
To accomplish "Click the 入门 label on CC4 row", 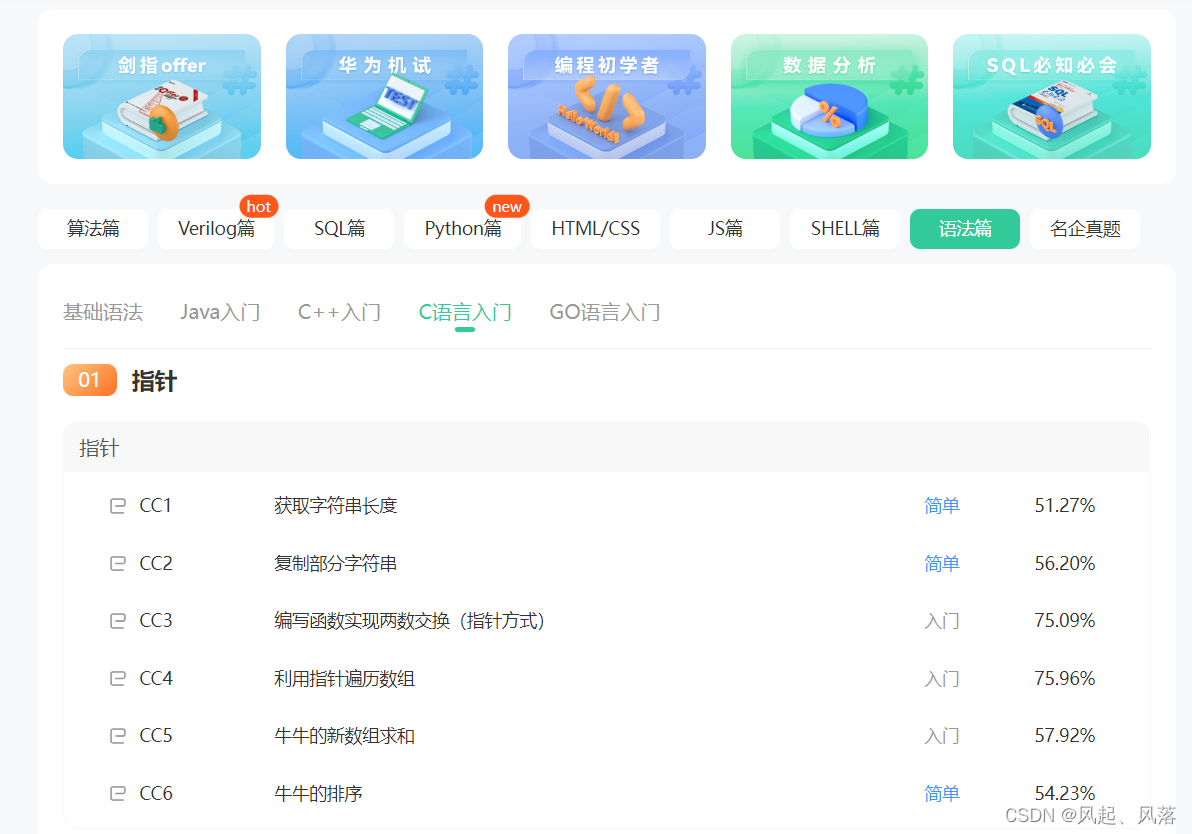I will tap(941, 678).
